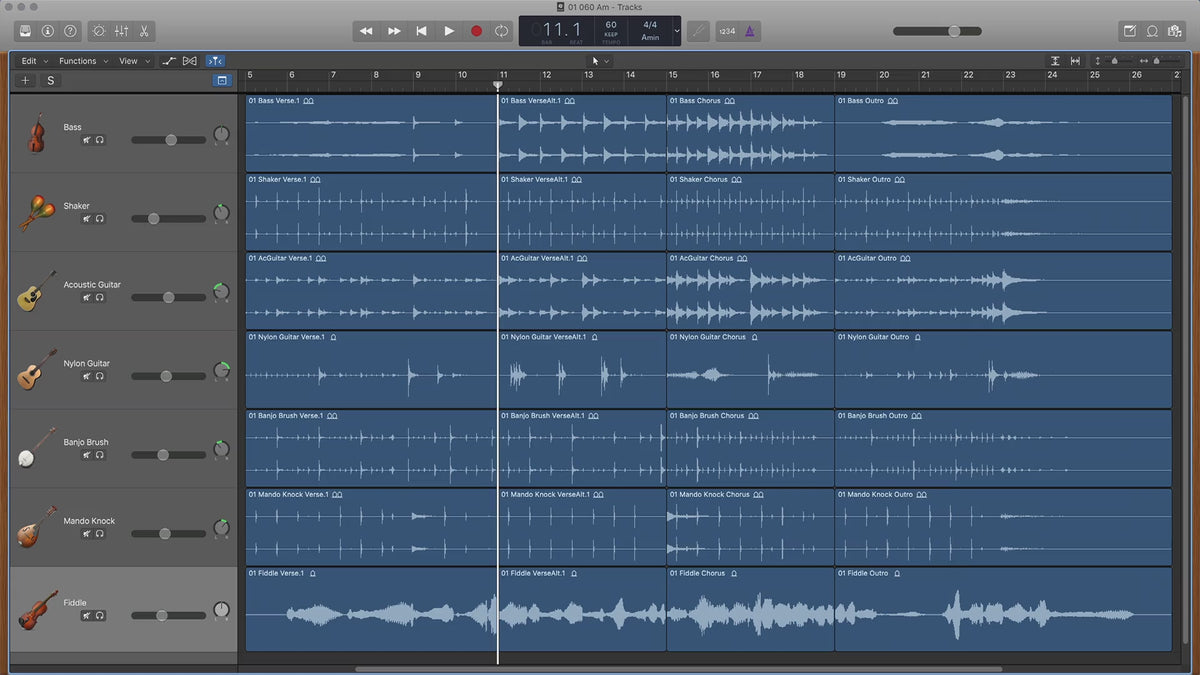Screen dimensions: 1200x675
Task: Click the add track plus button
Action: point(25,80)
